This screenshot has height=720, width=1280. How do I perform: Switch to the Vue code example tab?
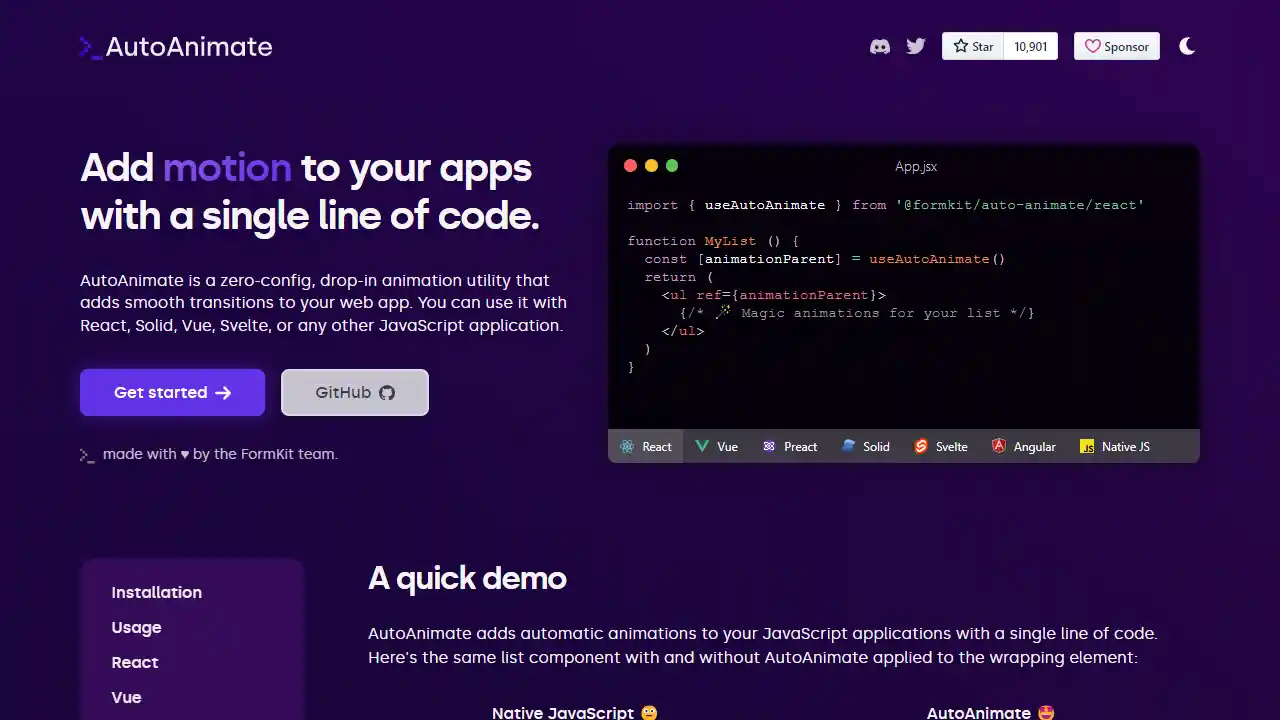716,446
